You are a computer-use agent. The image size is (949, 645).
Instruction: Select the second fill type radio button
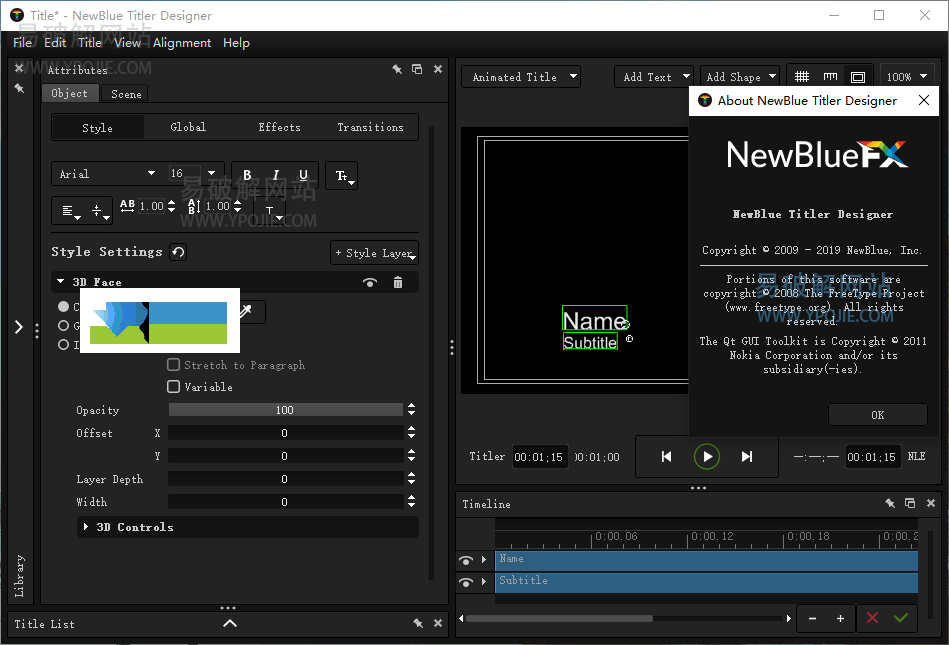64,326
